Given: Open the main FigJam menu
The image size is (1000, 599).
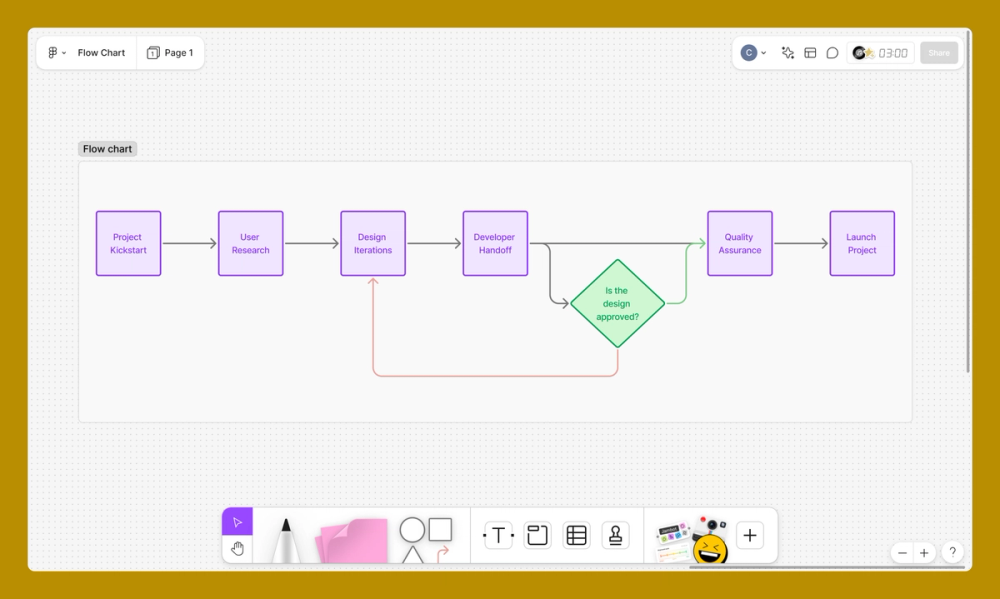Looking at the screenshot, I should (x=52, y=52).
